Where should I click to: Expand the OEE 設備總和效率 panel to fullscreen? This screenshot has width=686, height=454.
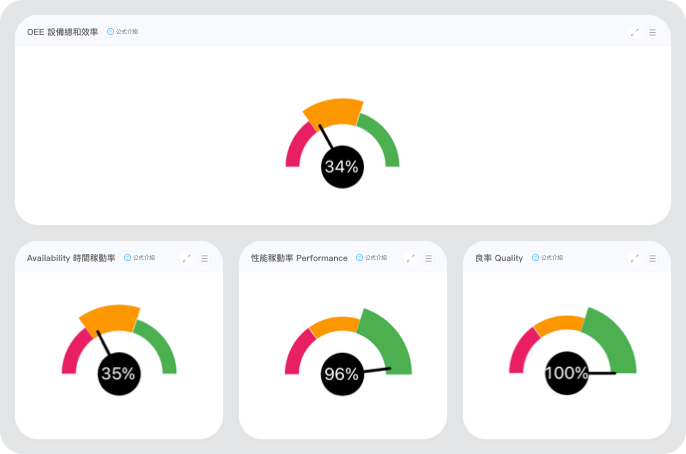[x=635, y=32]
